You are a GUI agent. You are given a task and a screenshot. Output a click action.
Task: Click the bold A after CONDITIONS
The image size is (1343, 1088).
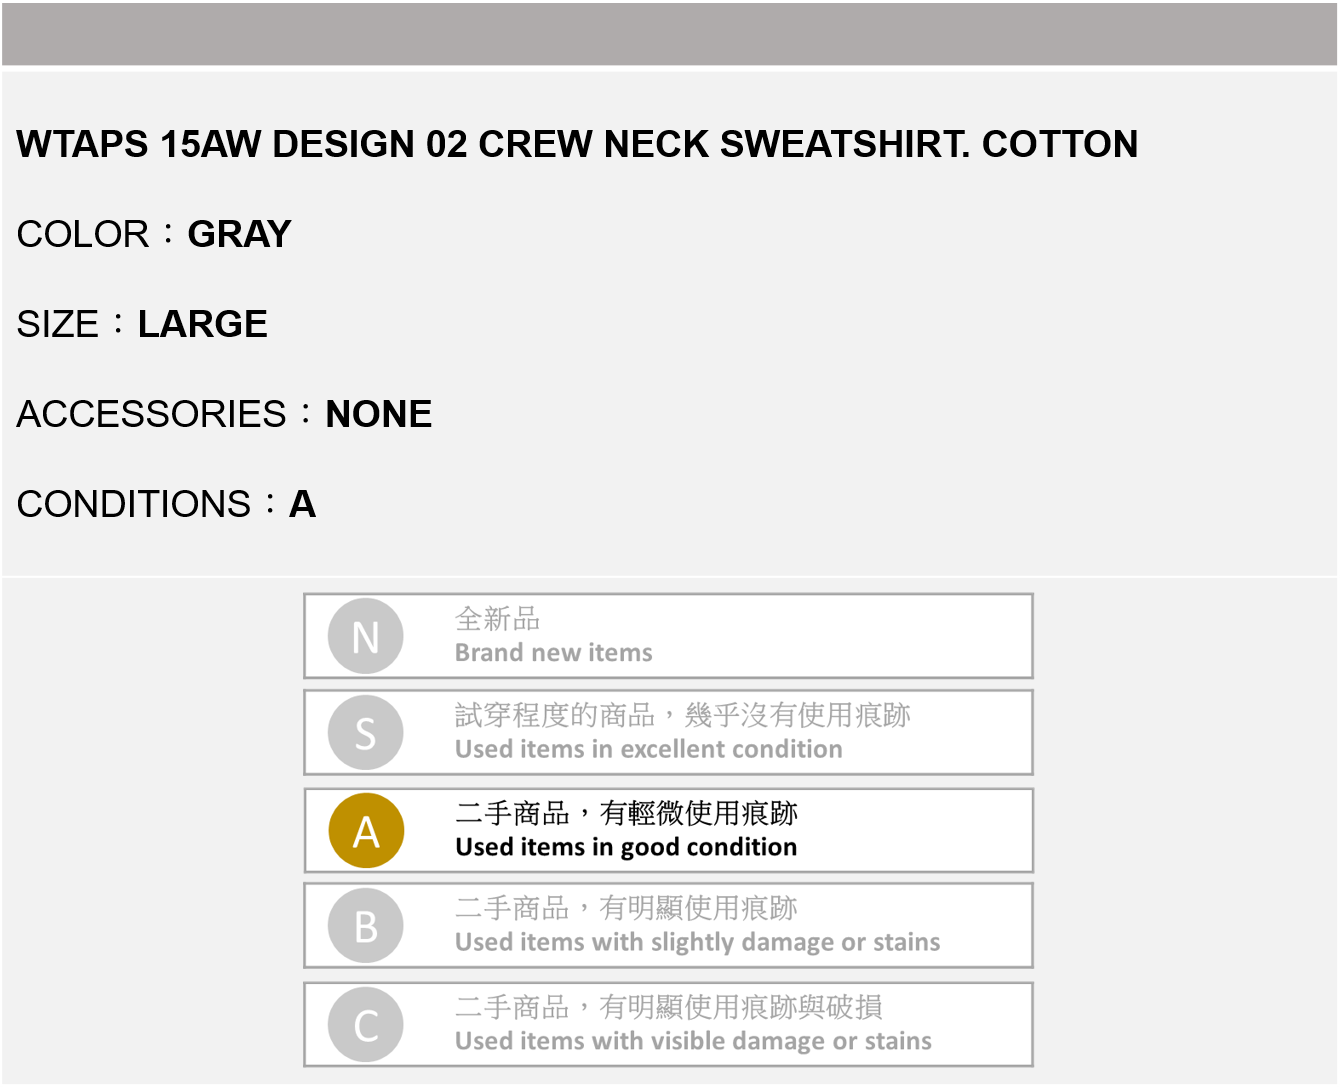[x=302, y=504]
